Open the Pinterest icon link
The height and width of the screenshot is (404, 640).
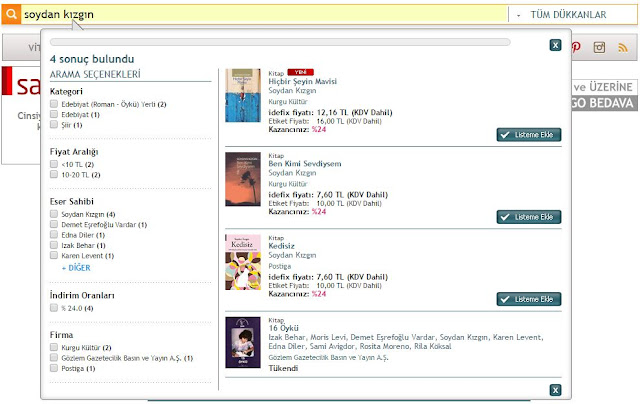(576, 47)
